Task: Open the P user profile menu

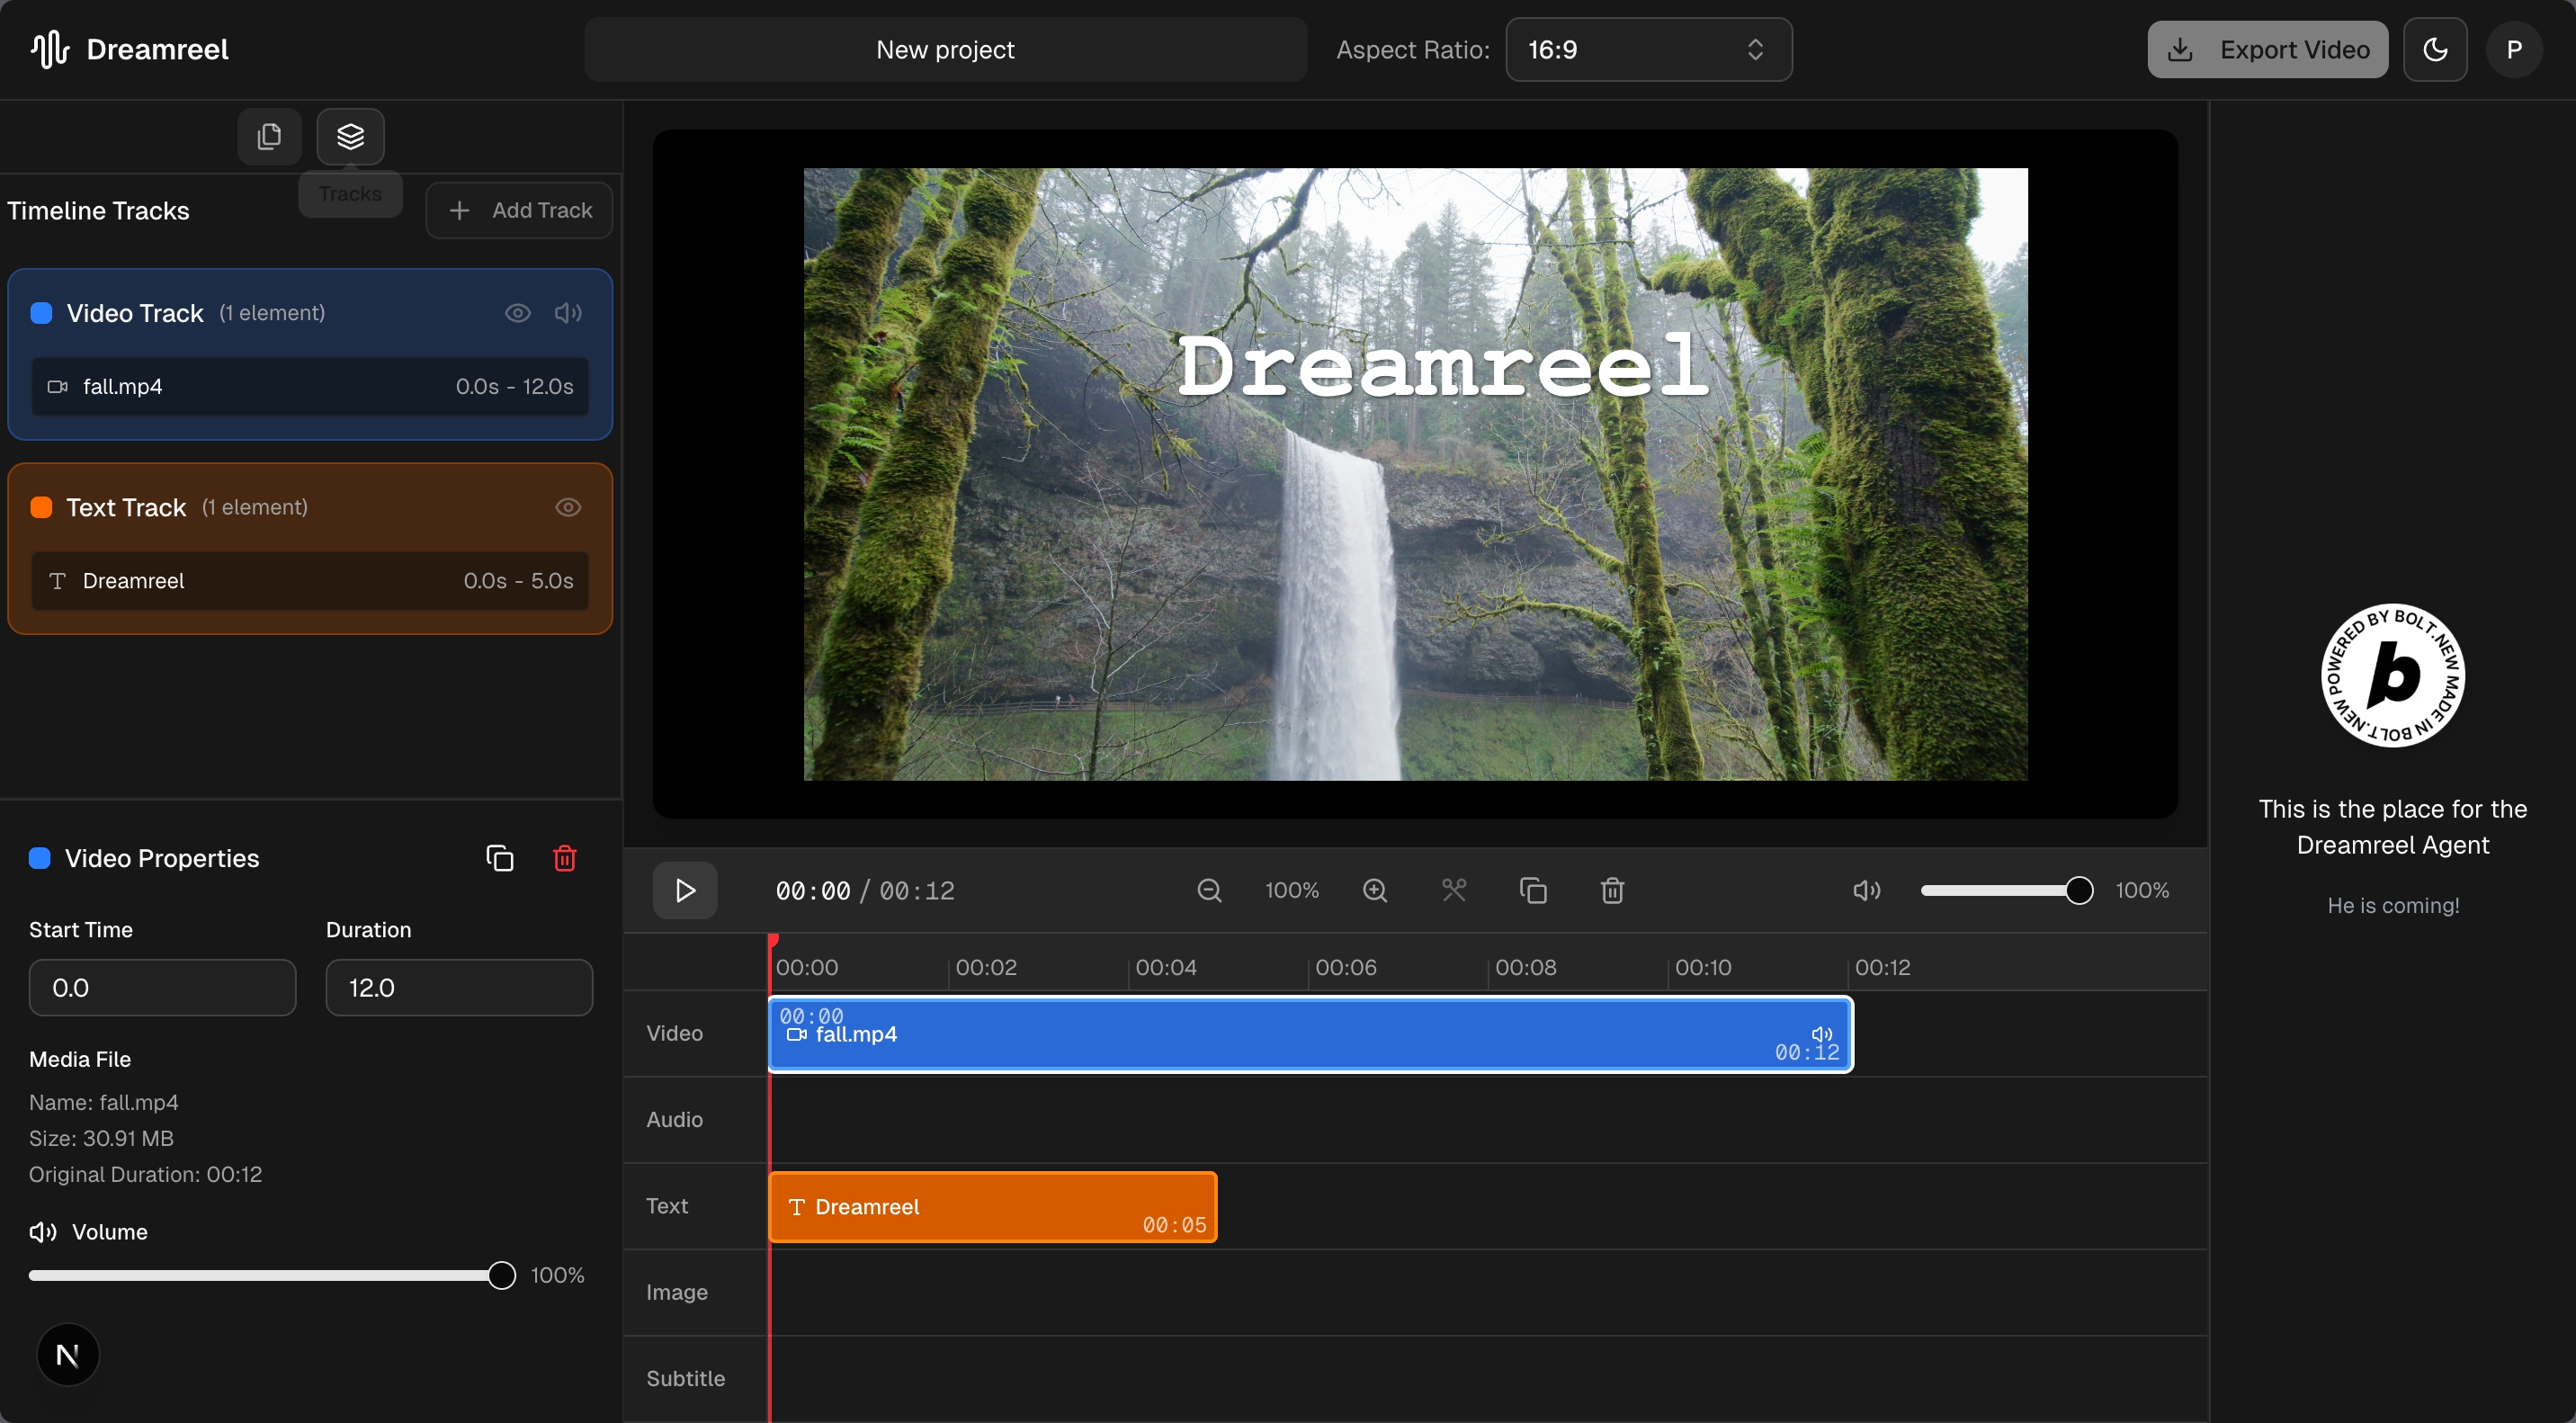Action: 2514,49
